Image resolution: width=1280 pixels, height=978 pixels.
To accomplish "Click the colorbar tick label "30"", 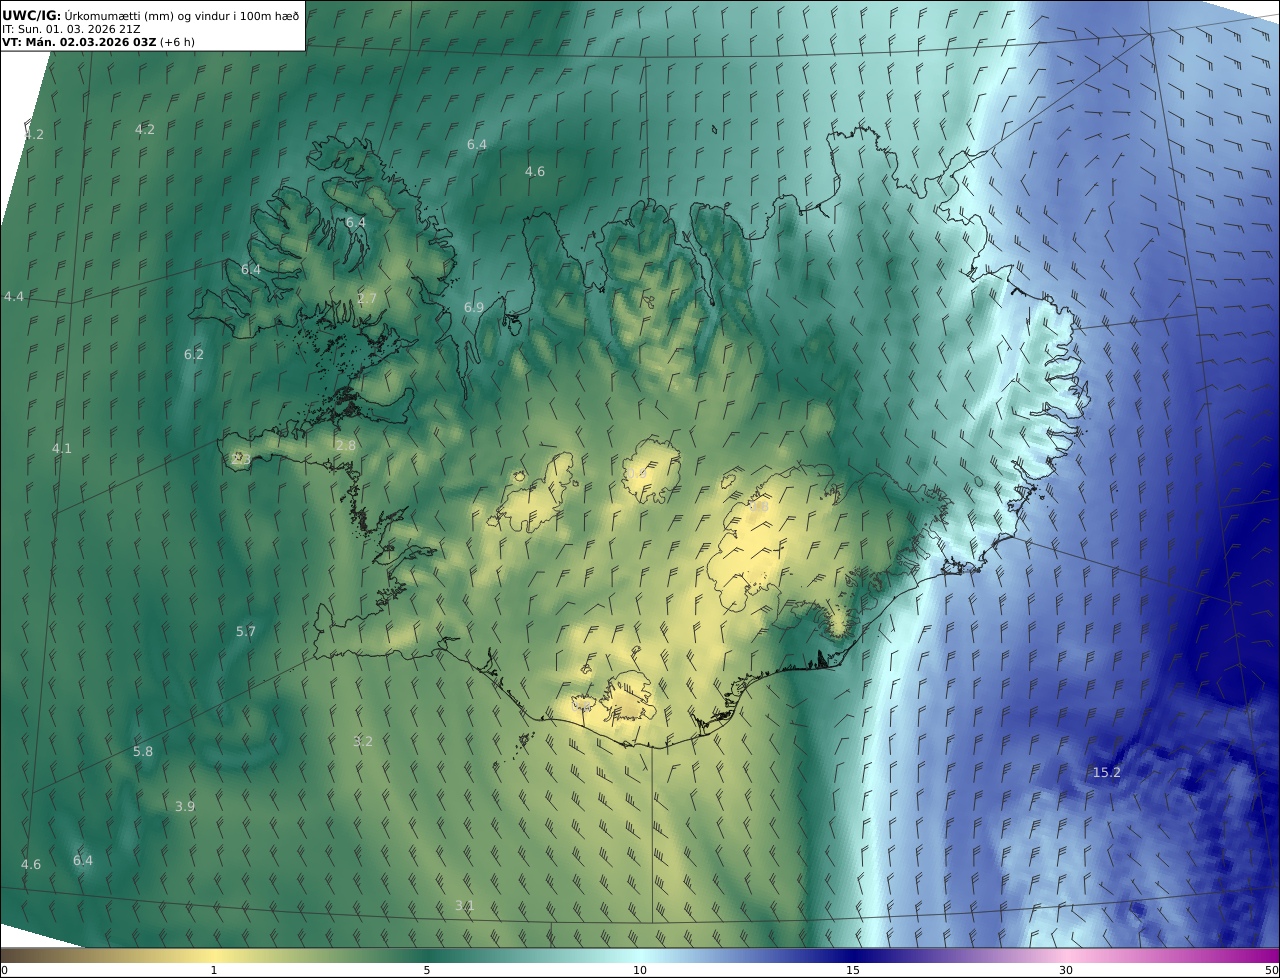I will (1066, 970).
